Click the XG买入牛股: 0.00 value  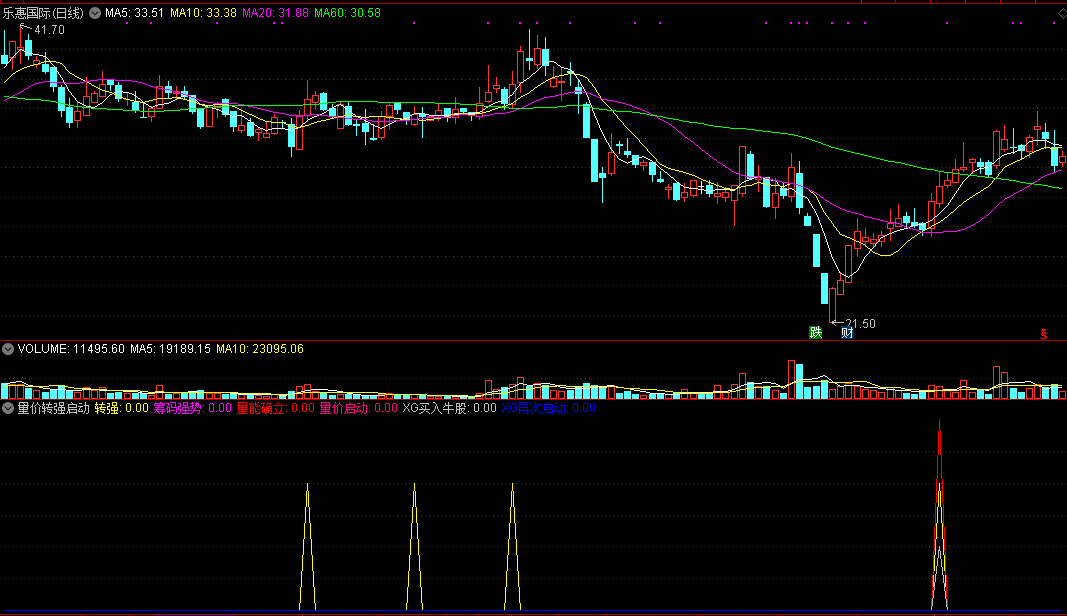pyautogui.click(x=449, y=408)
